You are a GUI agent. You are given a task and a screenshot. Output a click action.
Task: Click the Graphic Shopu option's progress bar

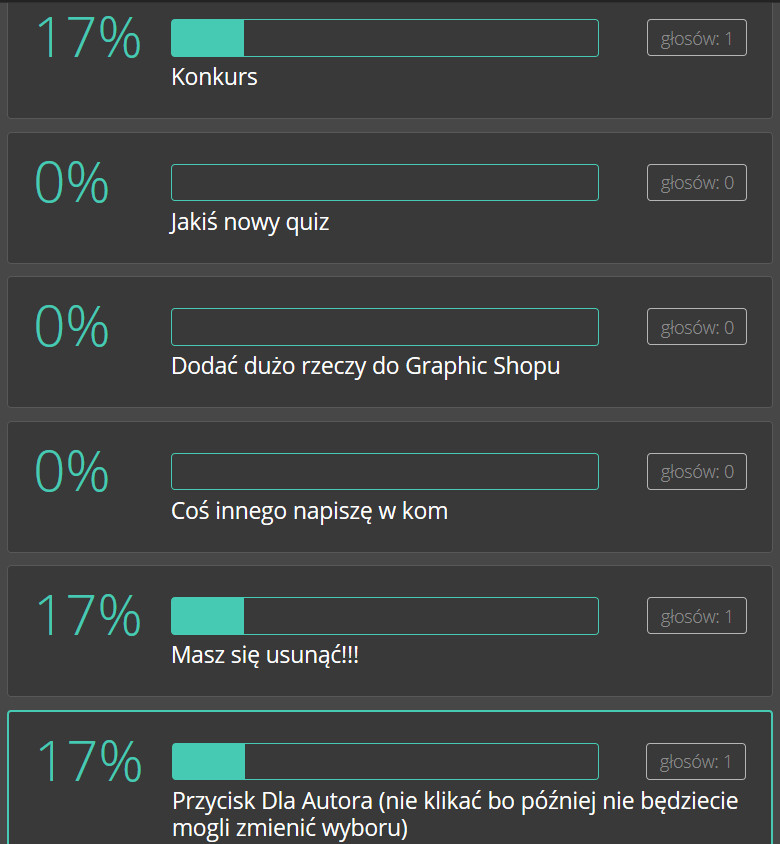(385, 327)
